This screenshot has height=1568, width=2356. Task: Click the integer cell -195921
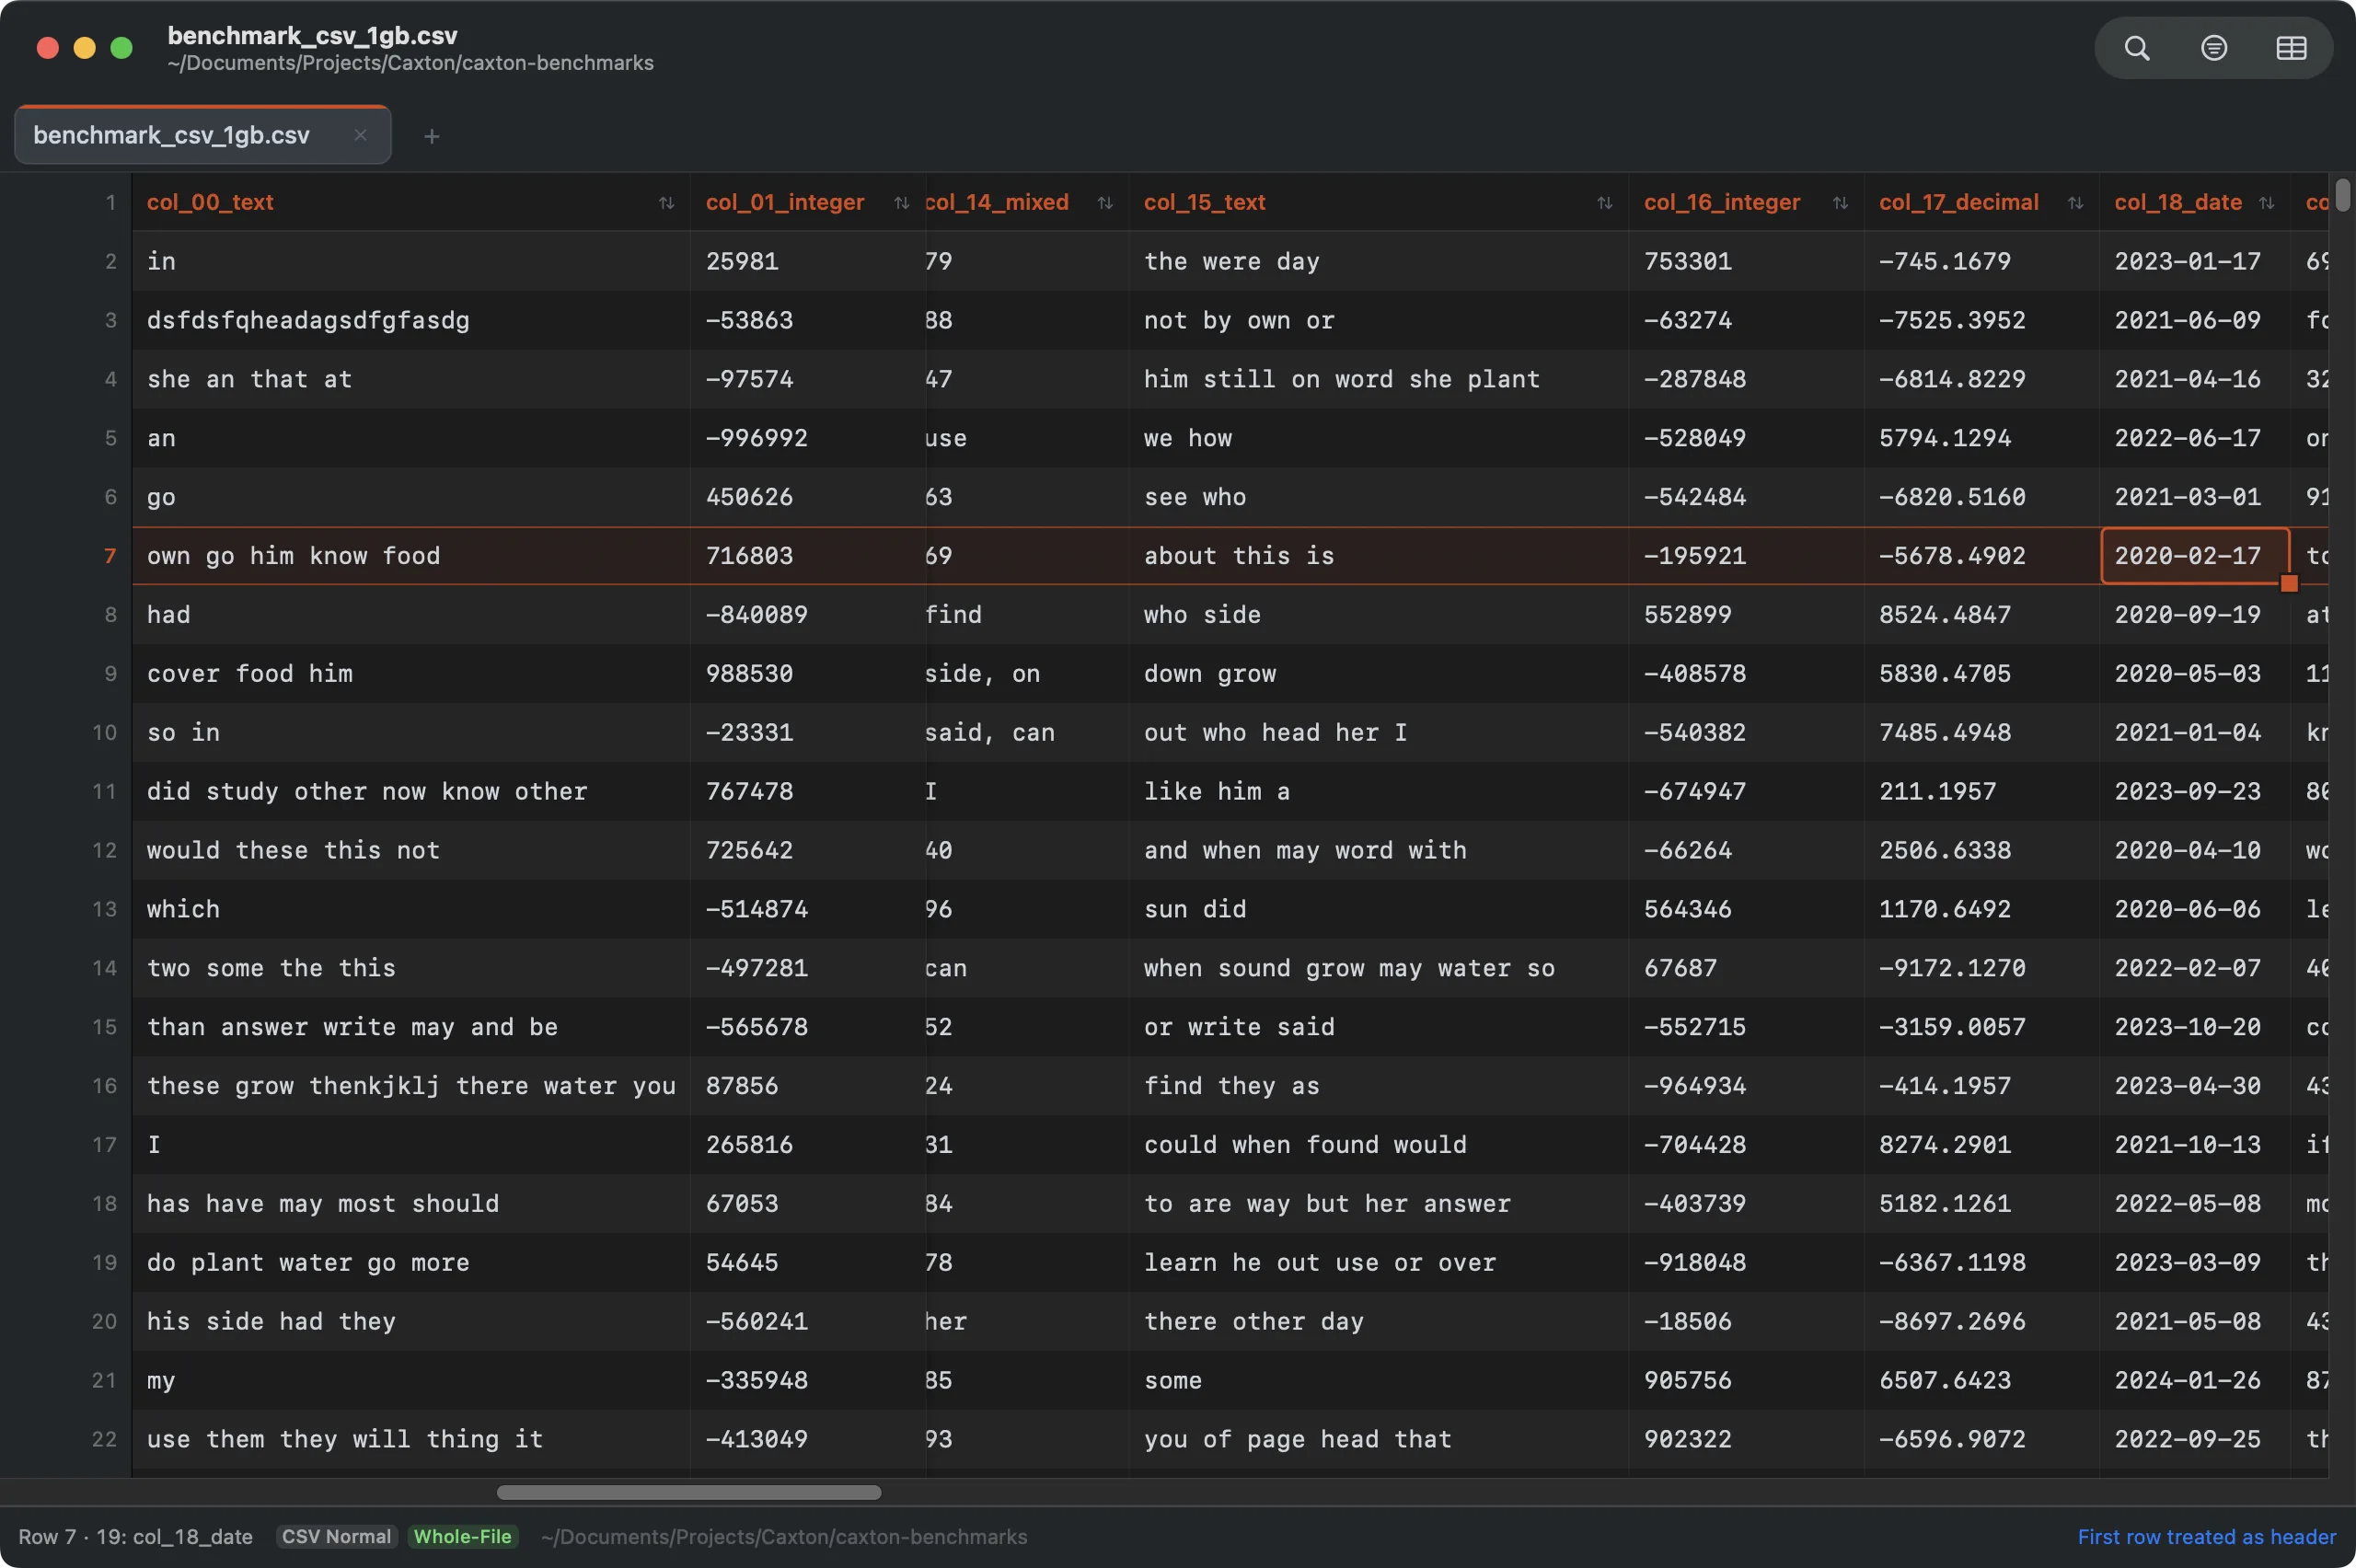coord(1746,555)
